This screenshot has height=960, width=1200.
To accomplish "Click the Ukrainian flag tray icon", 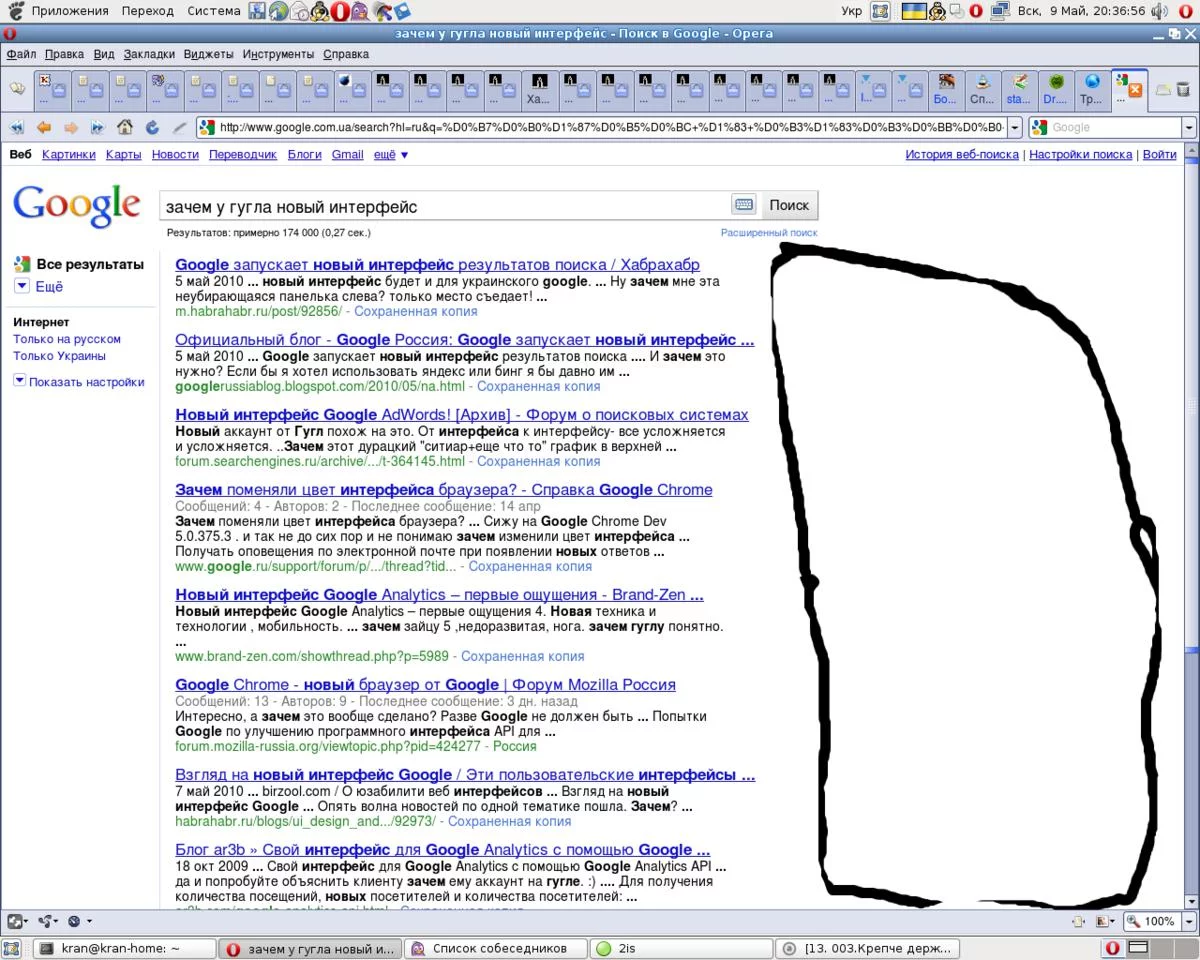I will point(913,11).
